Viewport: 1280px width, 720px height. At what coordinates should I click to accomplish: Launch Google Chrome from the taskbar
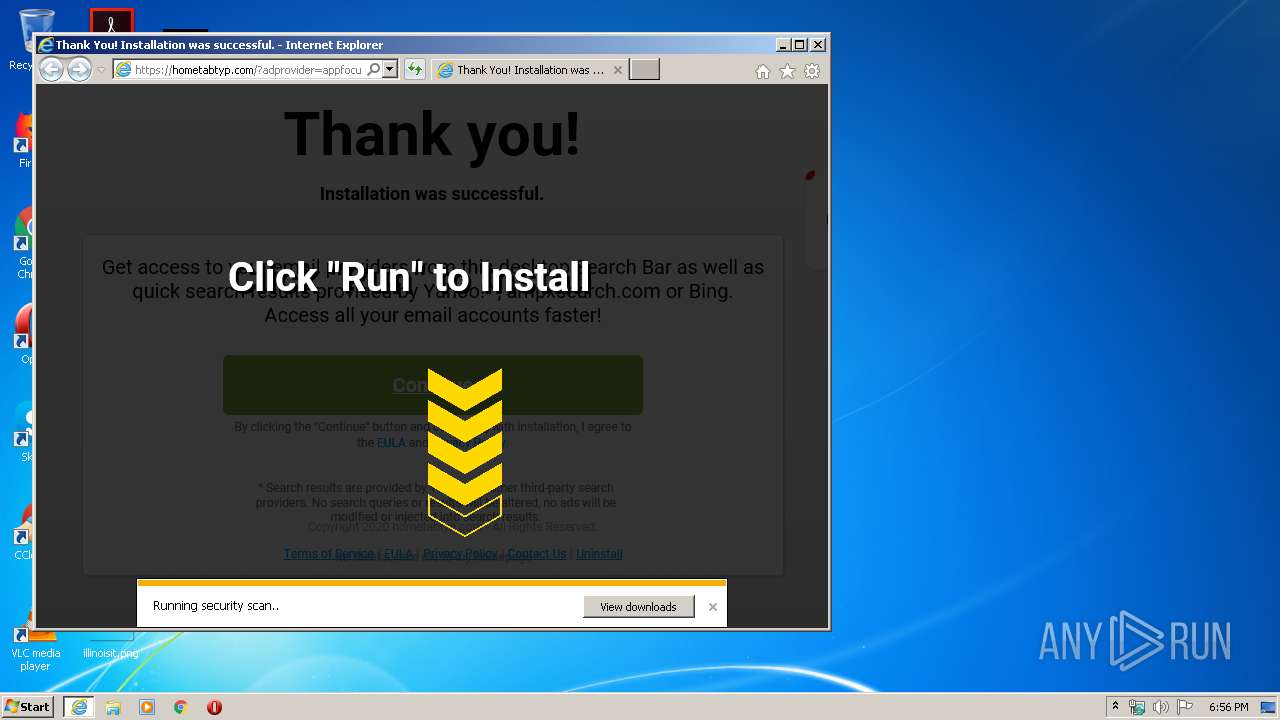click(181, 707)
